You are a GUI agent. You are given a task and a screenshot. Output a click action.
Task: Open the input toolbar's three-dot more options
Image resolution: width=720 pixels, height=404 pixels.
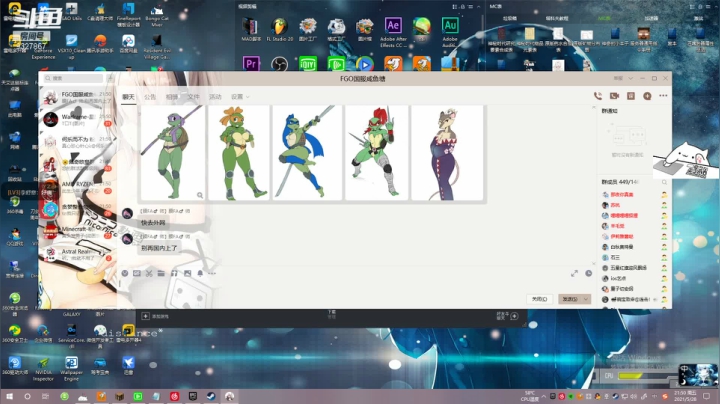[212, 273]
